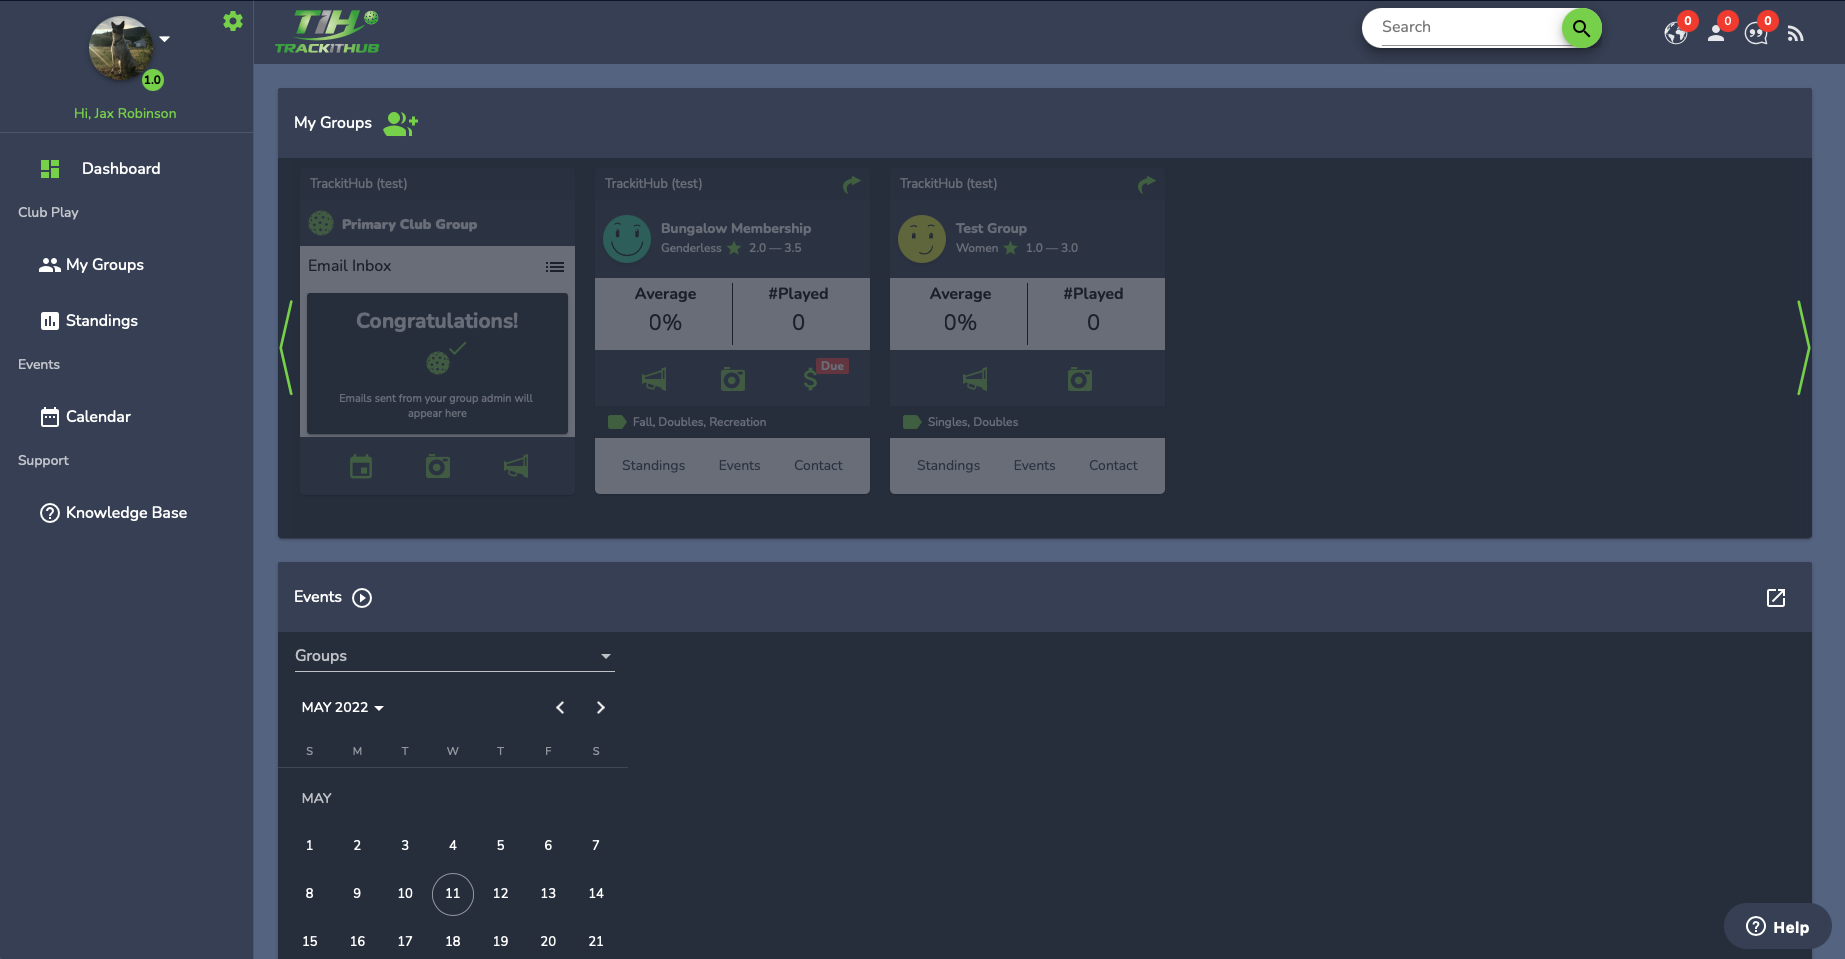Select Standings in the sidebar

(x=101, y=321)
